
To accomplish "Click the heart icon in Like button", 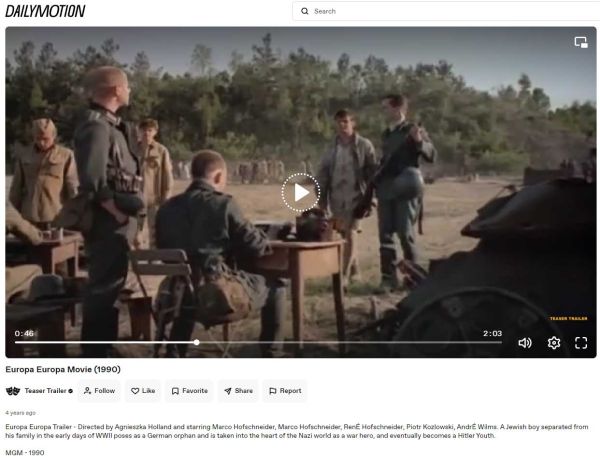I will [x=135, y=391].
